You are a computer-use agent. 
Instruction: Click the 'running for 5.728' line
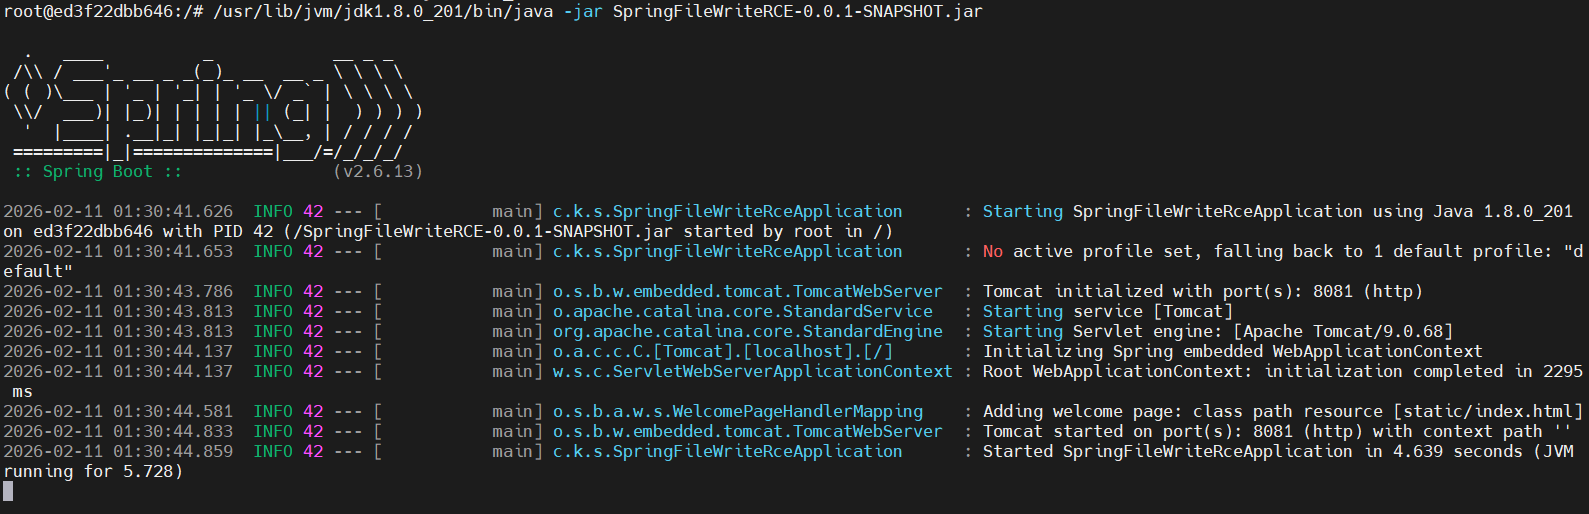93,472
